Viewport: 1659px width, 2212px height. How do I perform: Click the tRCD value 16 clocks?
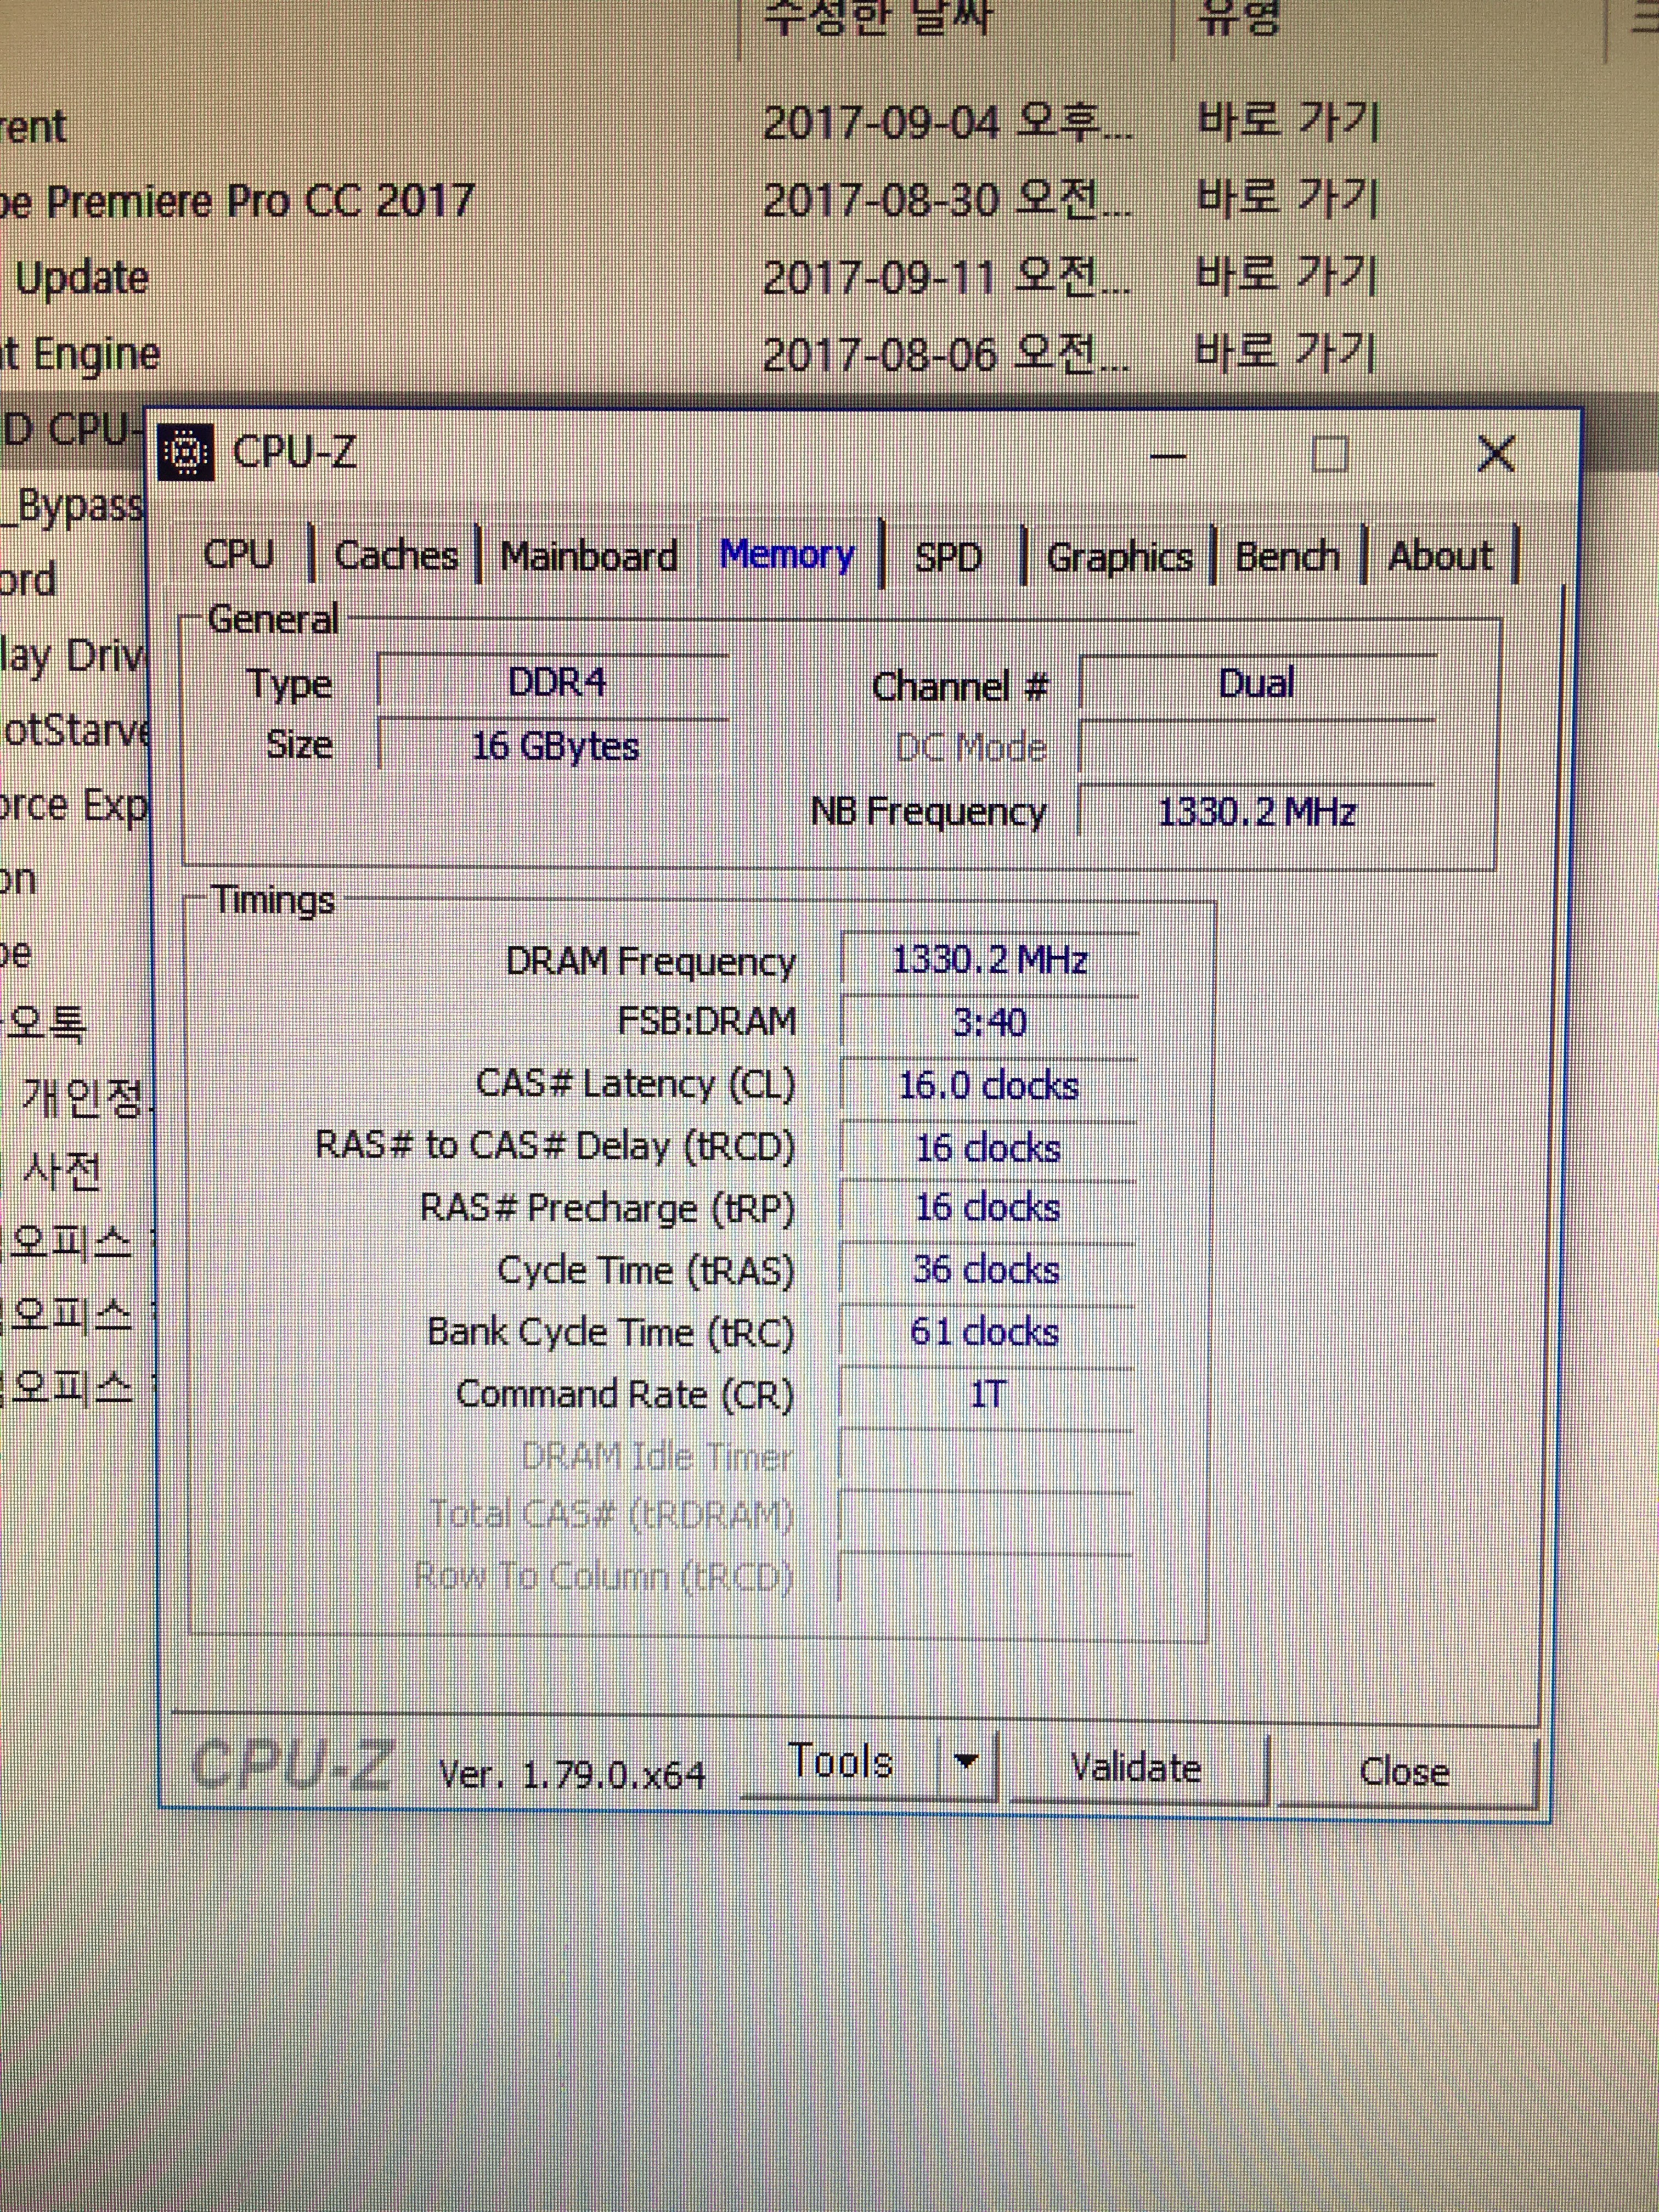[989, 1148]
